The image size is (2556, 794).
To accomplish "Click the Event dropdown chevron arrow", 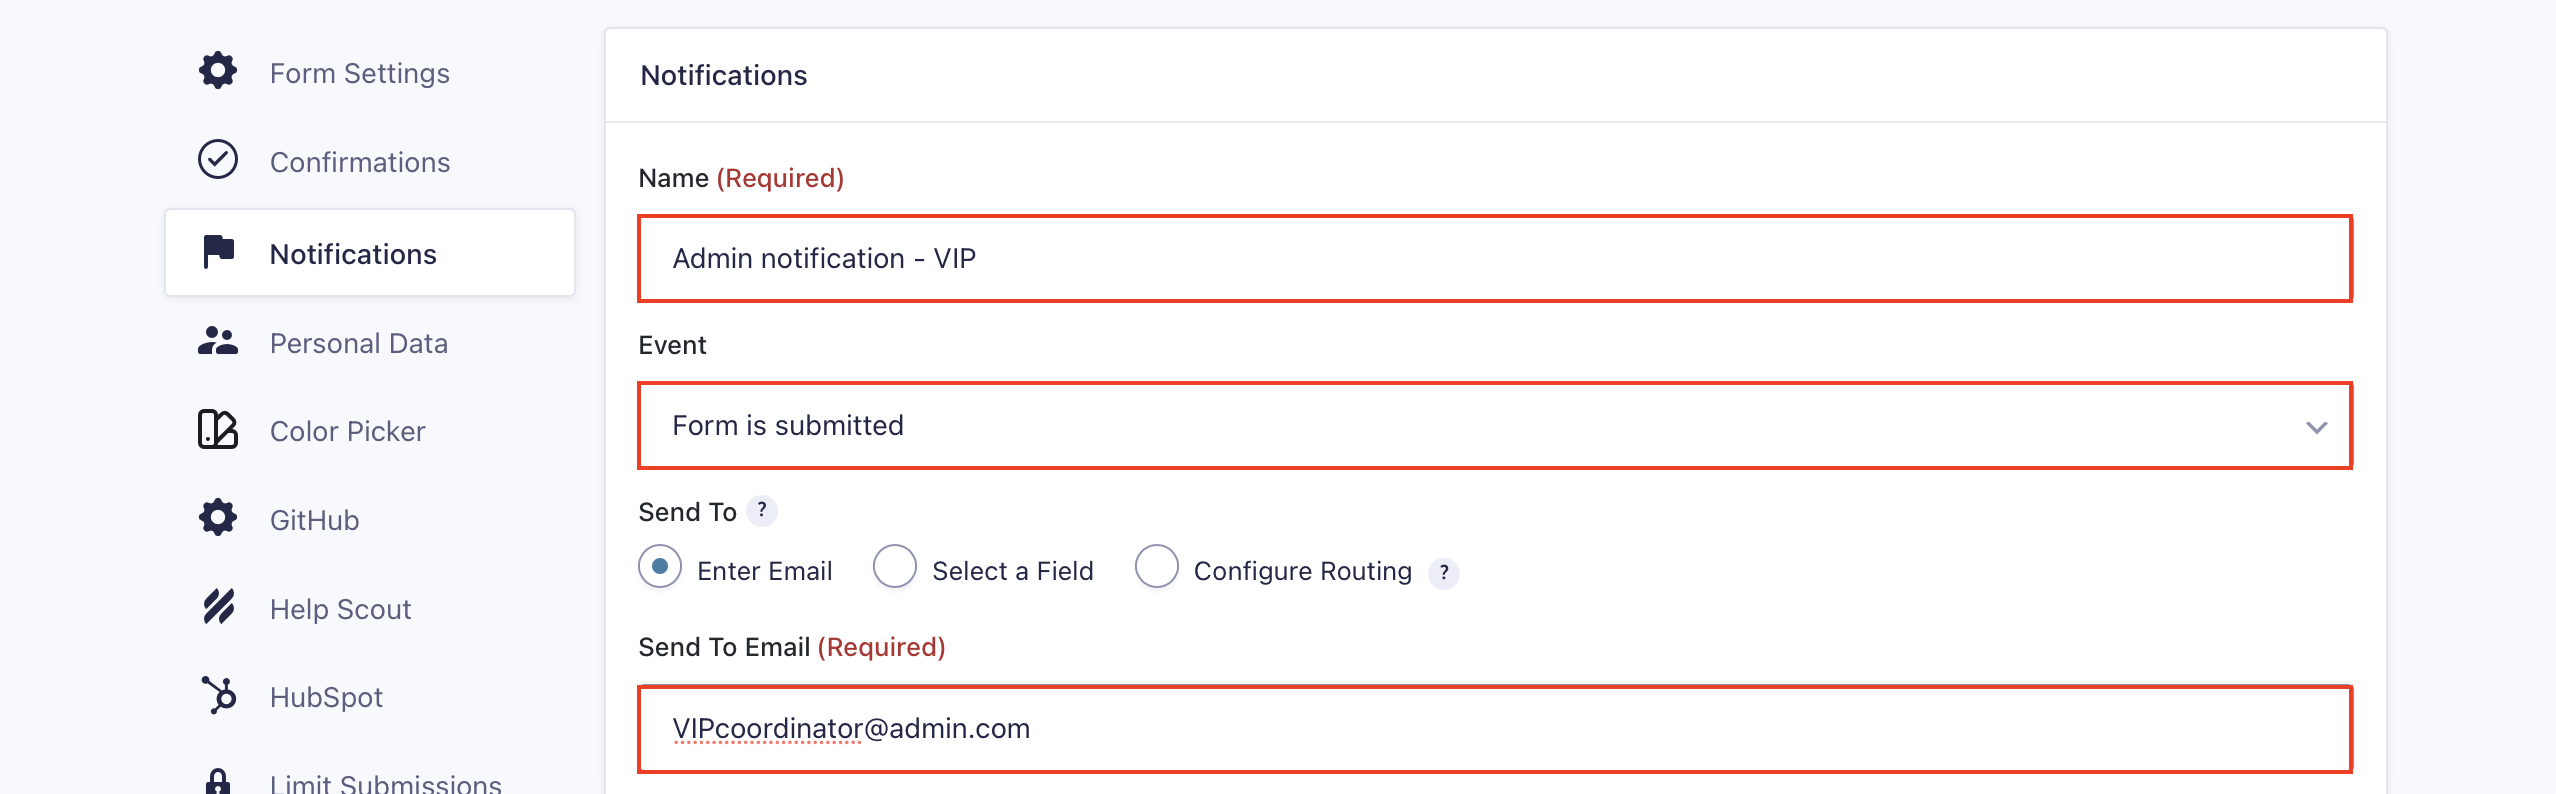I will coord(2317,427).
